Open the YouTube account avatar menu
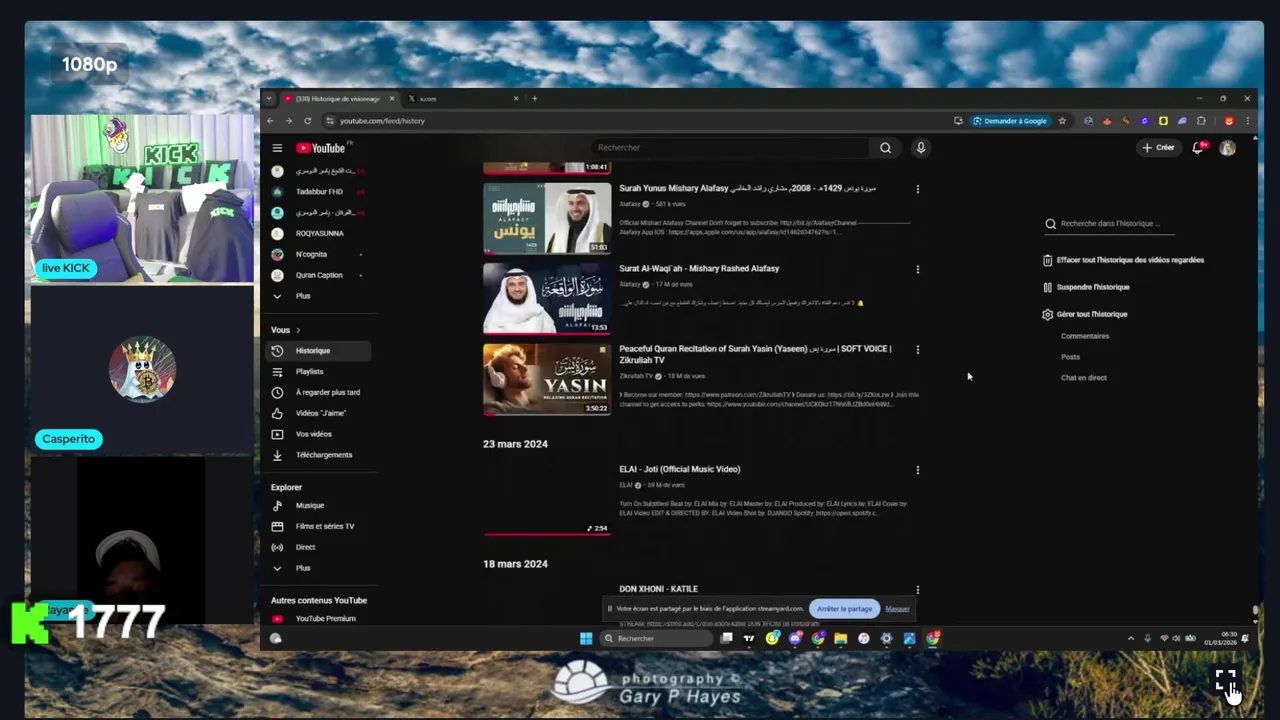The height and width of the screenshot is (720, 1280). (x=1227, y=148)
